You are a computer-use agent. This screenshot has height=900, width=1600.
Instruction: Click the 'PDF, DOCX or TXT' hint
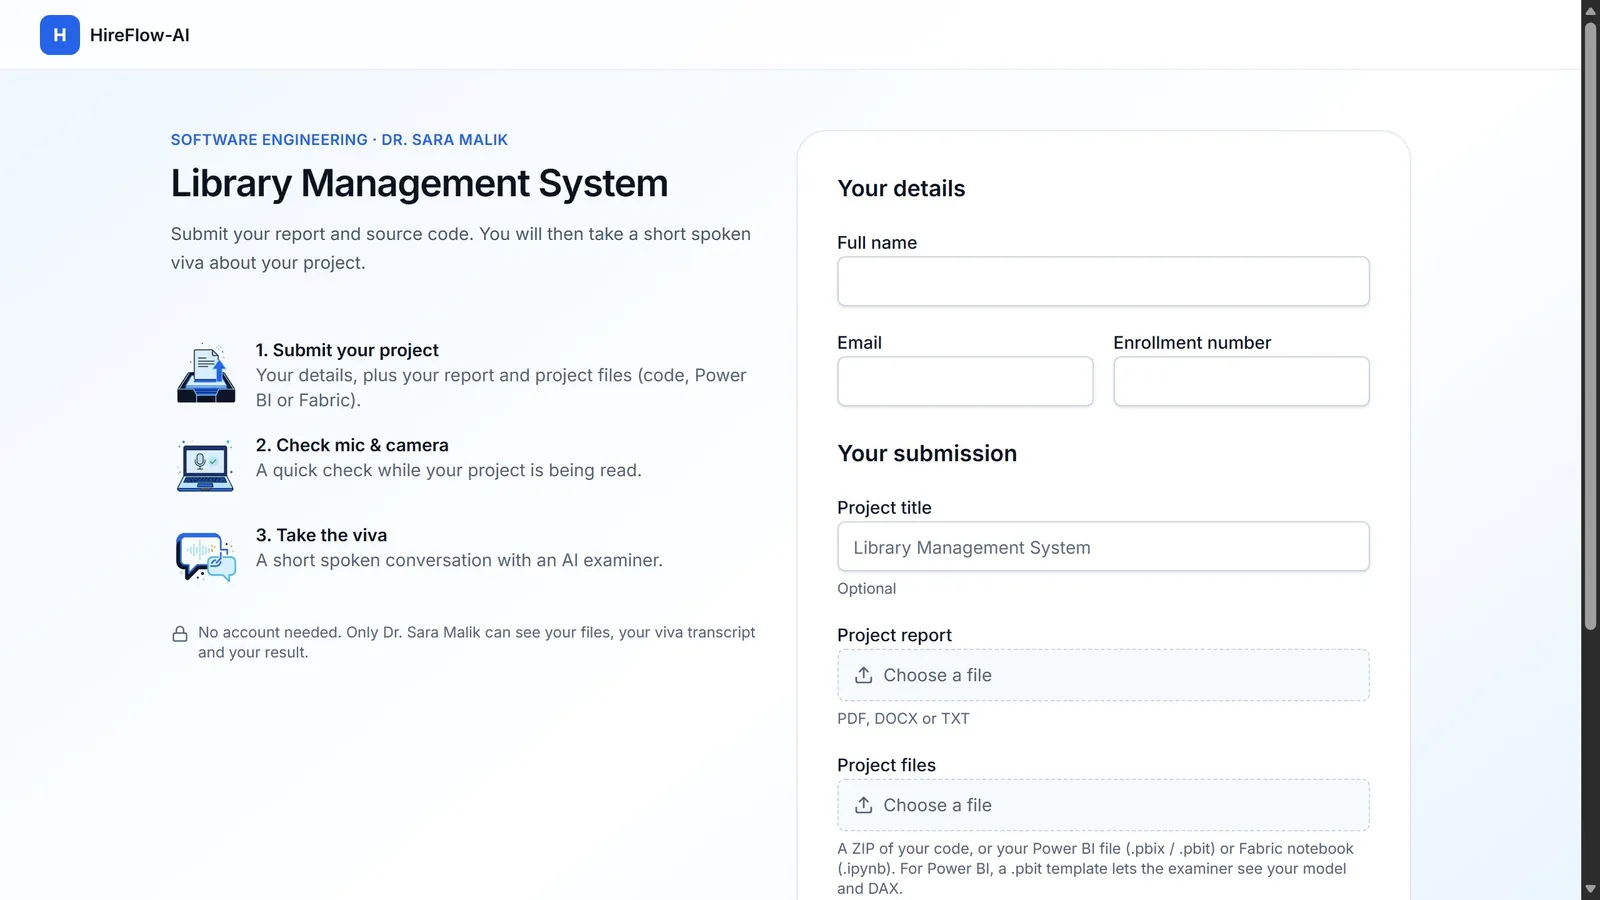pos(903,719)
